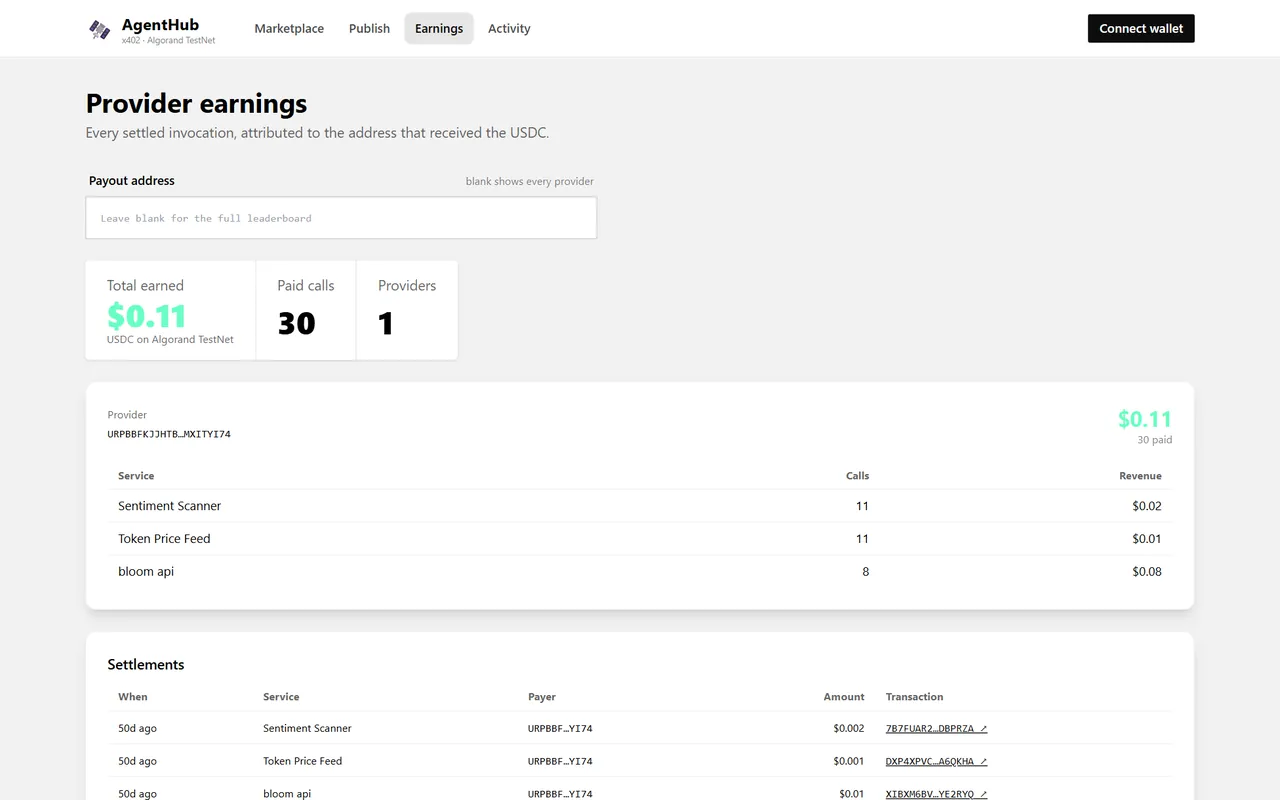Viewport: 1280px width, 800px height.
Task: Click the "blank shows every provider" hint
Action: pos(530,182)
